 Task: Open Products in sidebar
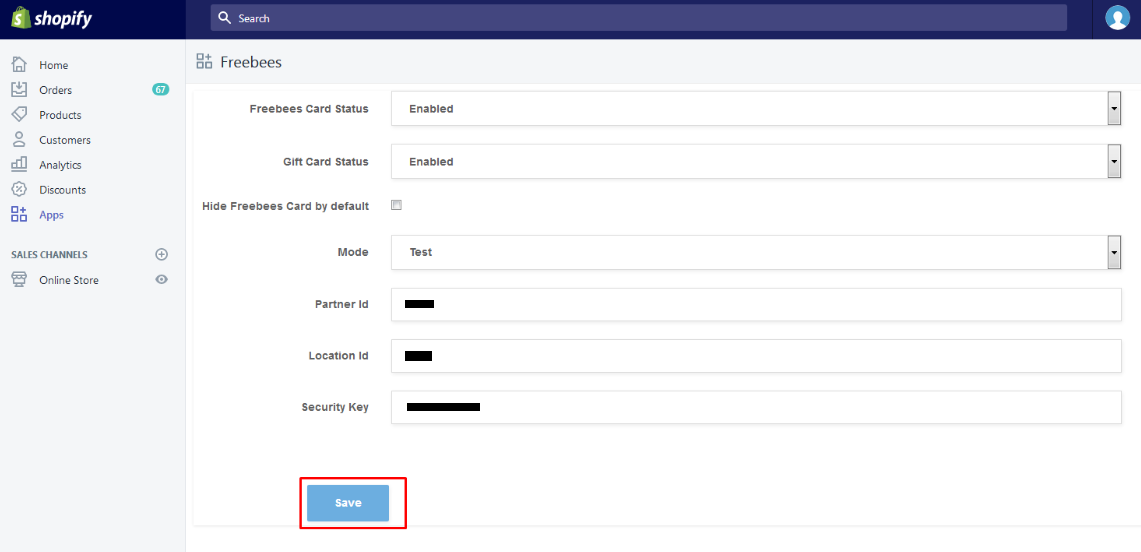[x=60, y=115]
